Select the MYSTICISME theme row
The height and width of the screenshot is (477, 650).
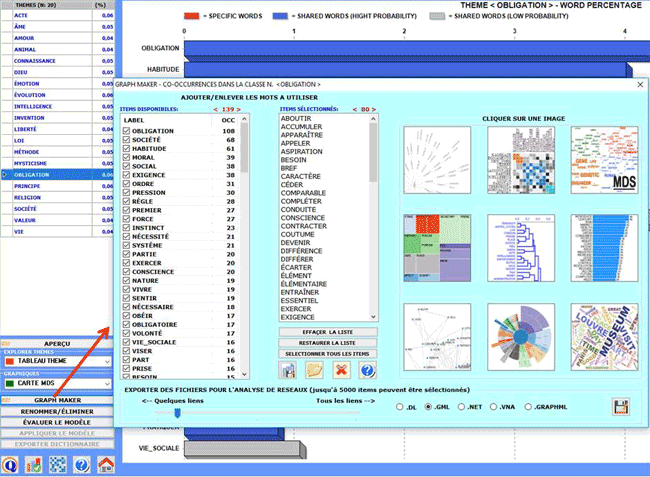(x=57, y=163)
